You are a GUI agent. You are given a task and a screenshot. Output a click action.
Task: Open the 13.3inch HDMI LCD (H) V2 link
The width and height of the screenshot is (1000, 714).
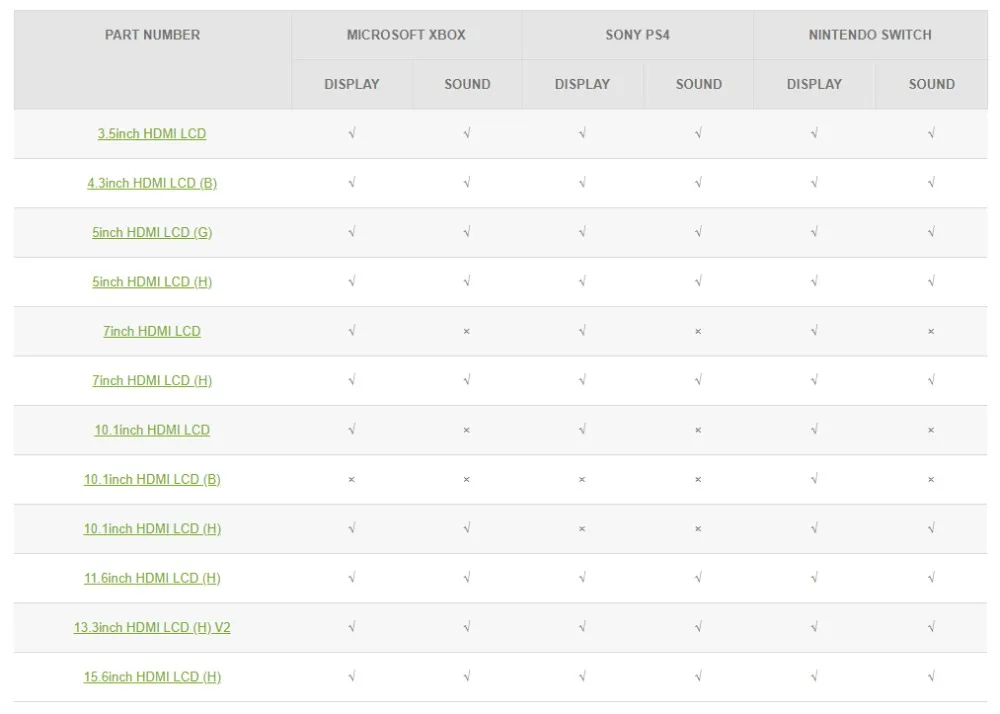(152, 627)
